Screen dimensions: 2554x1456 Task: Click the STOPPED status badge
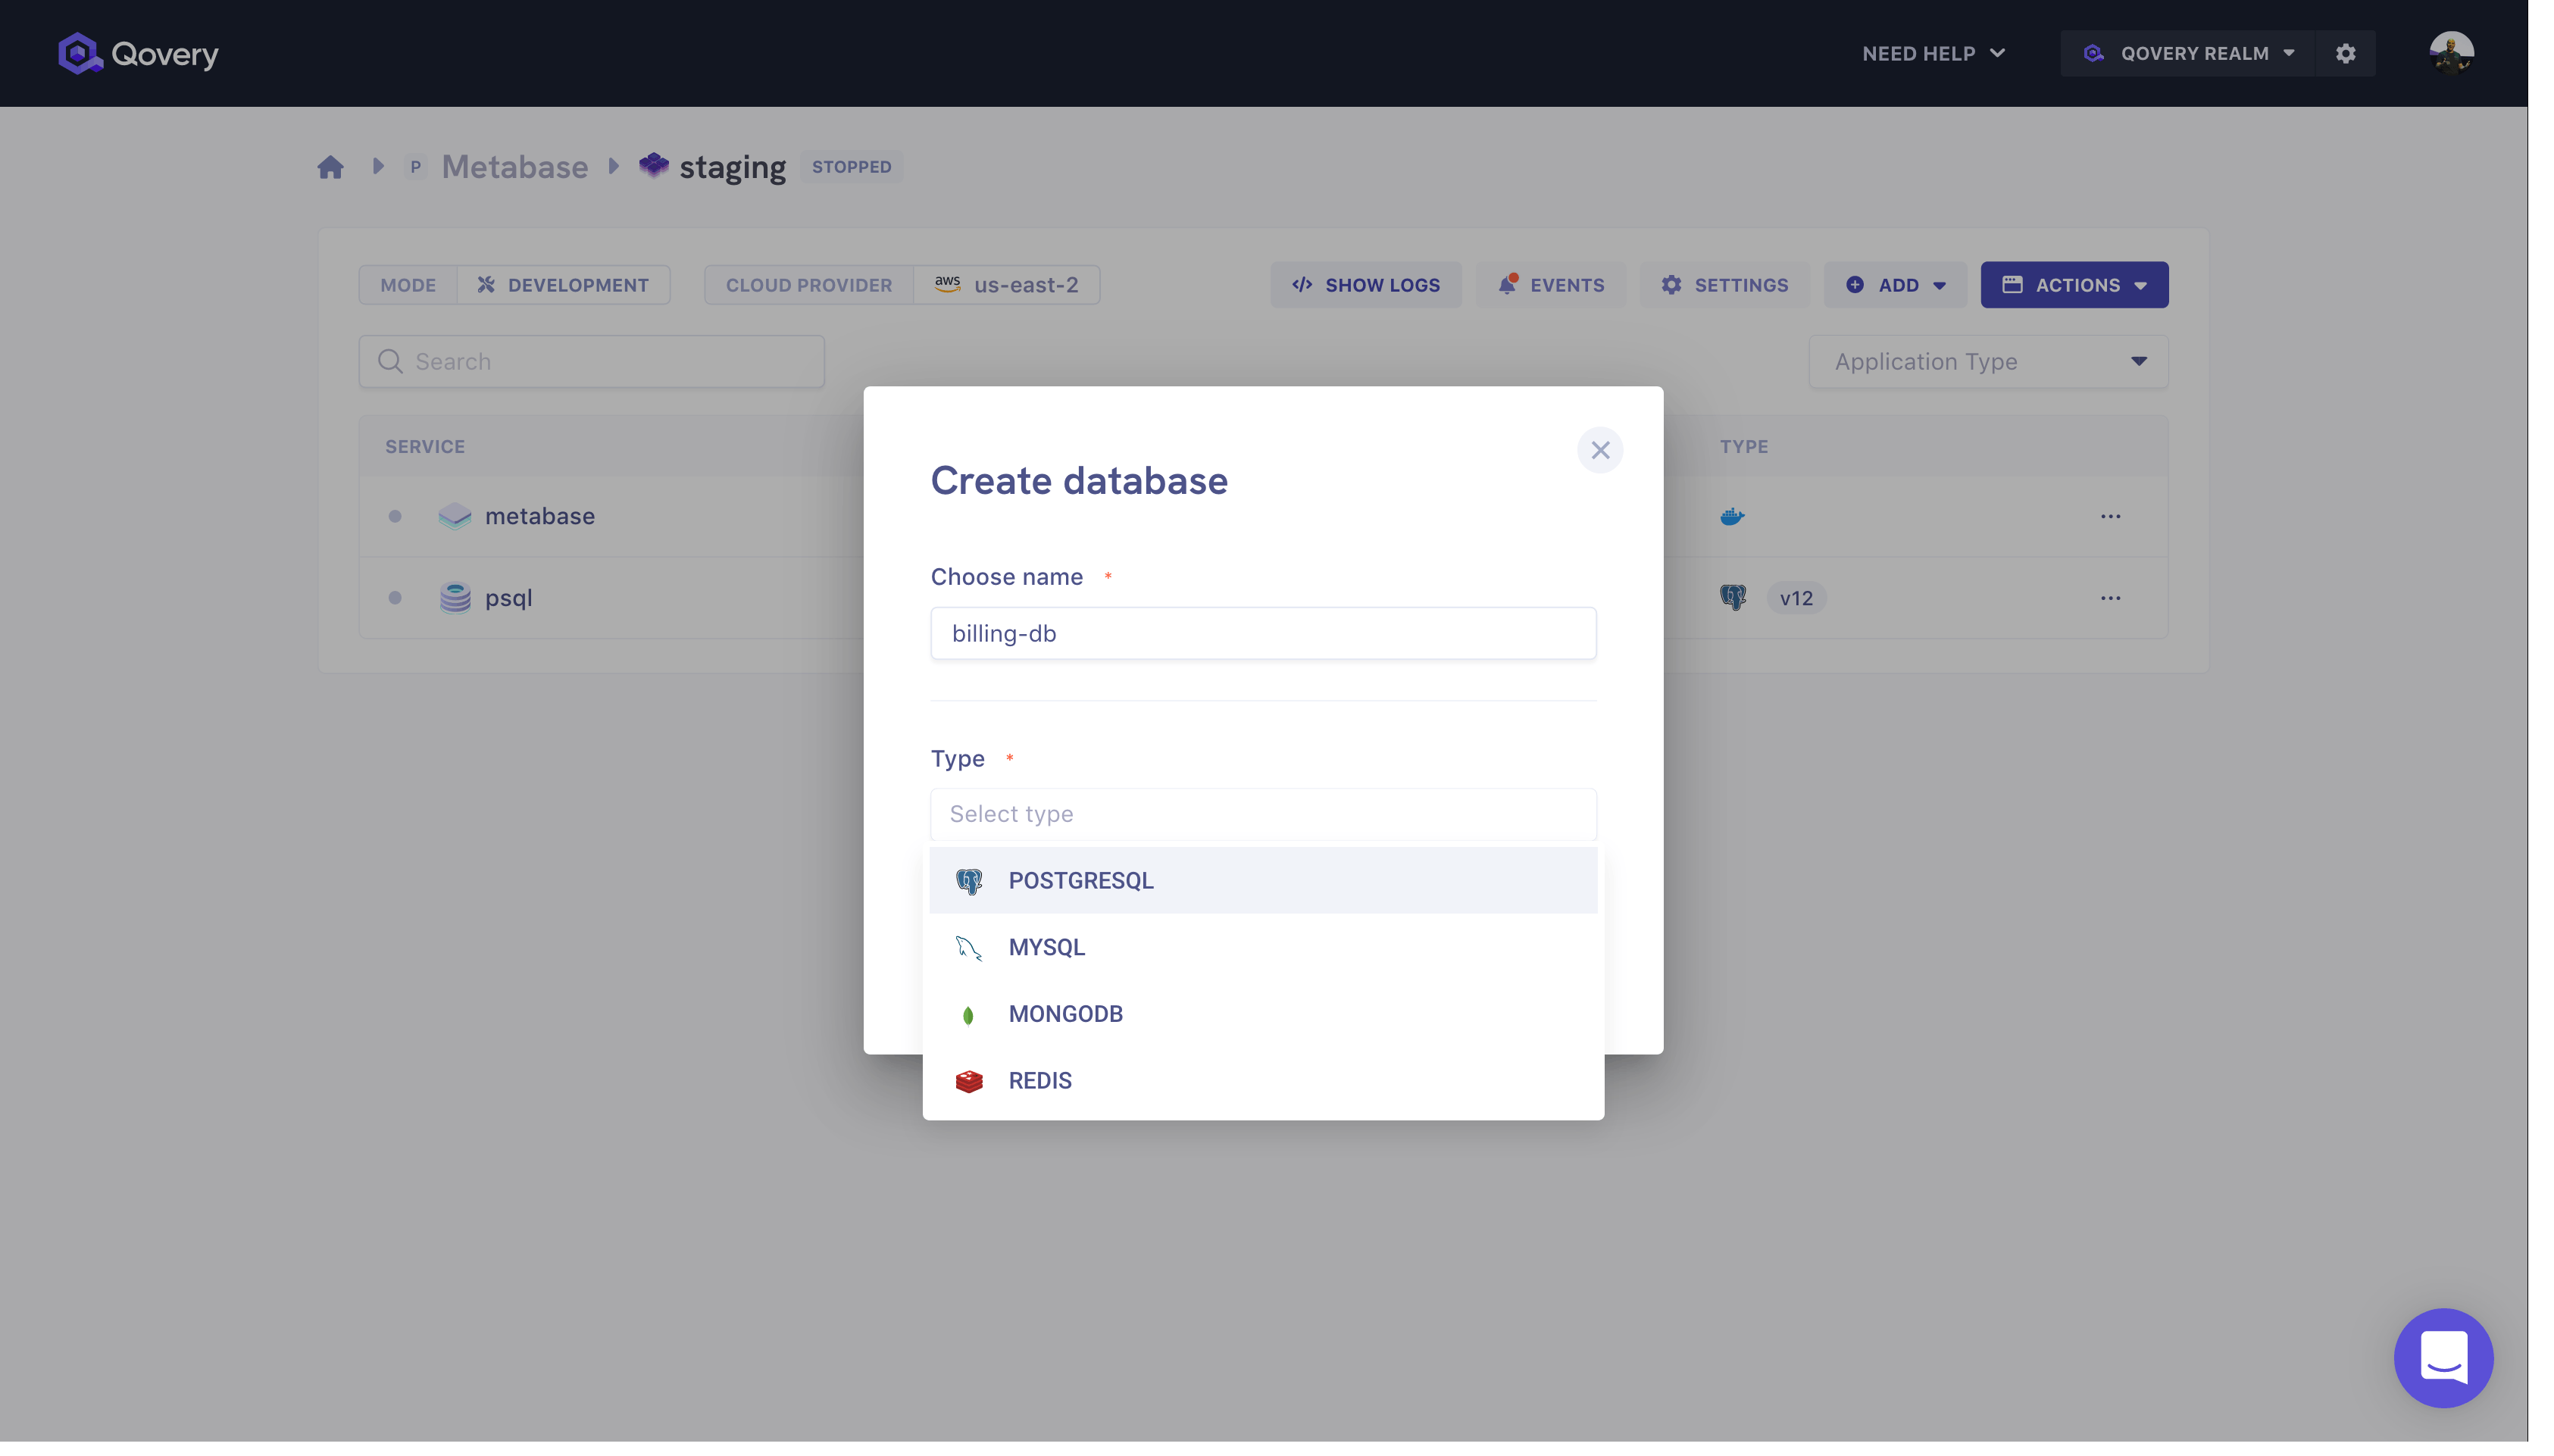point(851,166)
